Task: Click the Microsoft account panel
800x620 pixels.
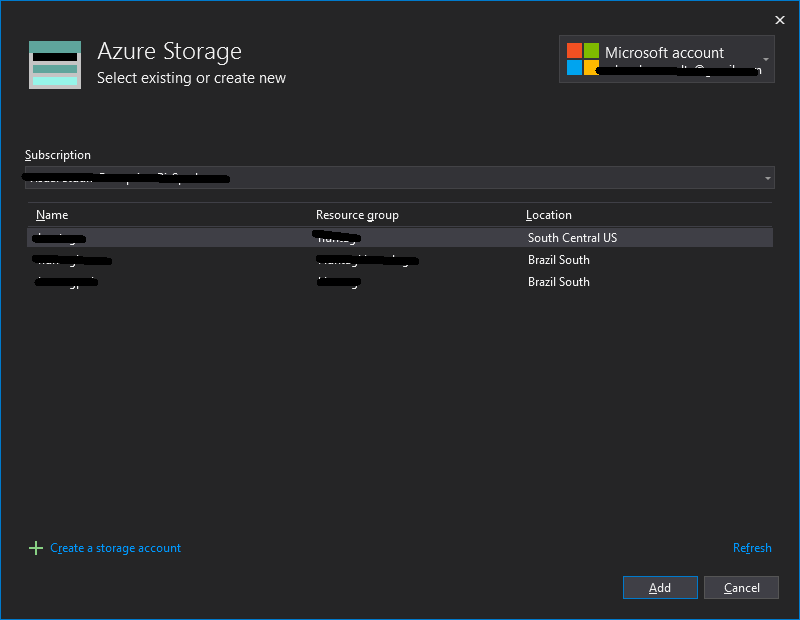Action: pyautogui.click(x=665, y=59)
